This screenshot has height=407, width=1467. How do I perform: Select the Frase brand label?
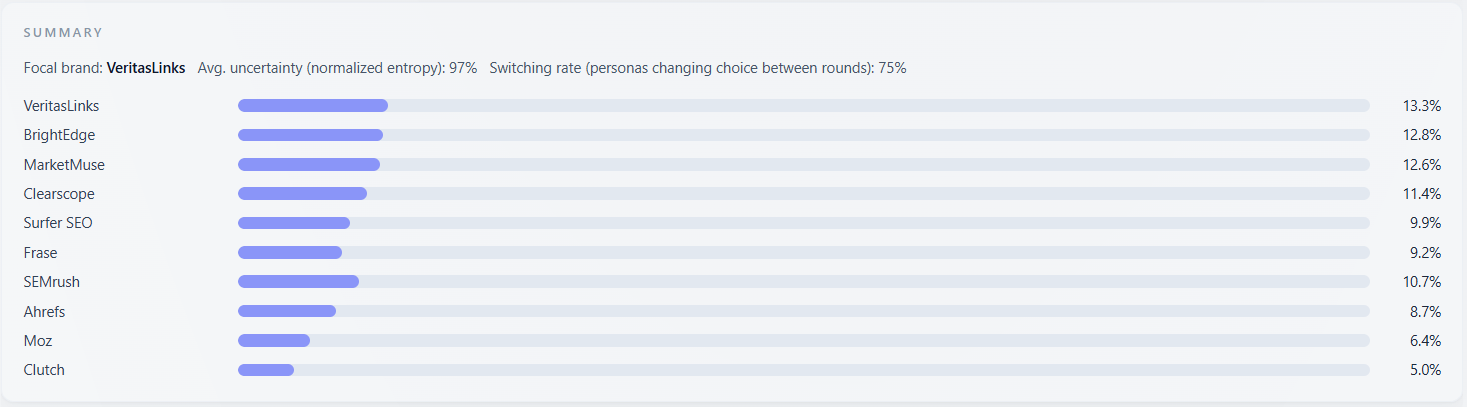pos(41,253)
